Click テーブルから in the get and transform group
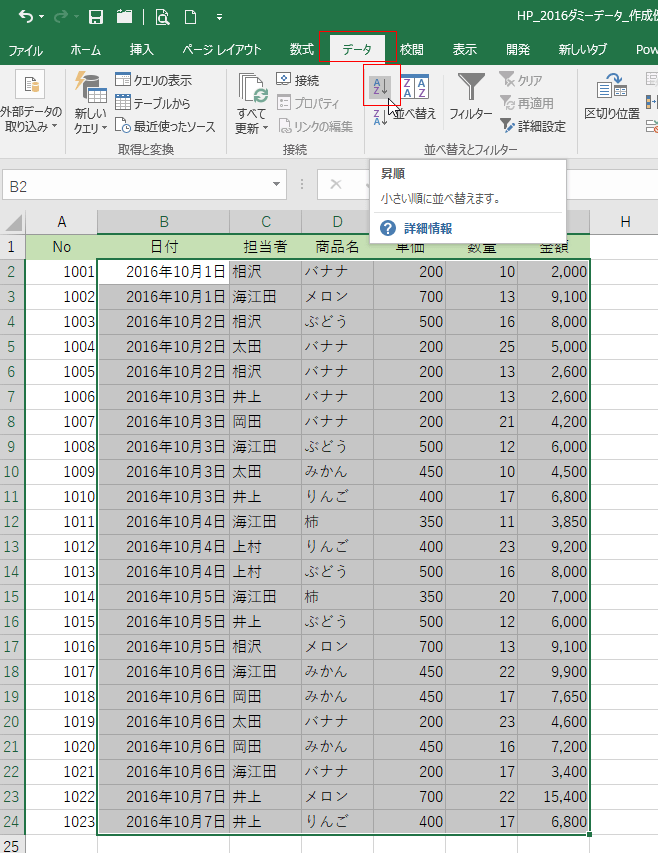This screenshot has width=658, height=853. pyautogui.click(x=152, y=102)
